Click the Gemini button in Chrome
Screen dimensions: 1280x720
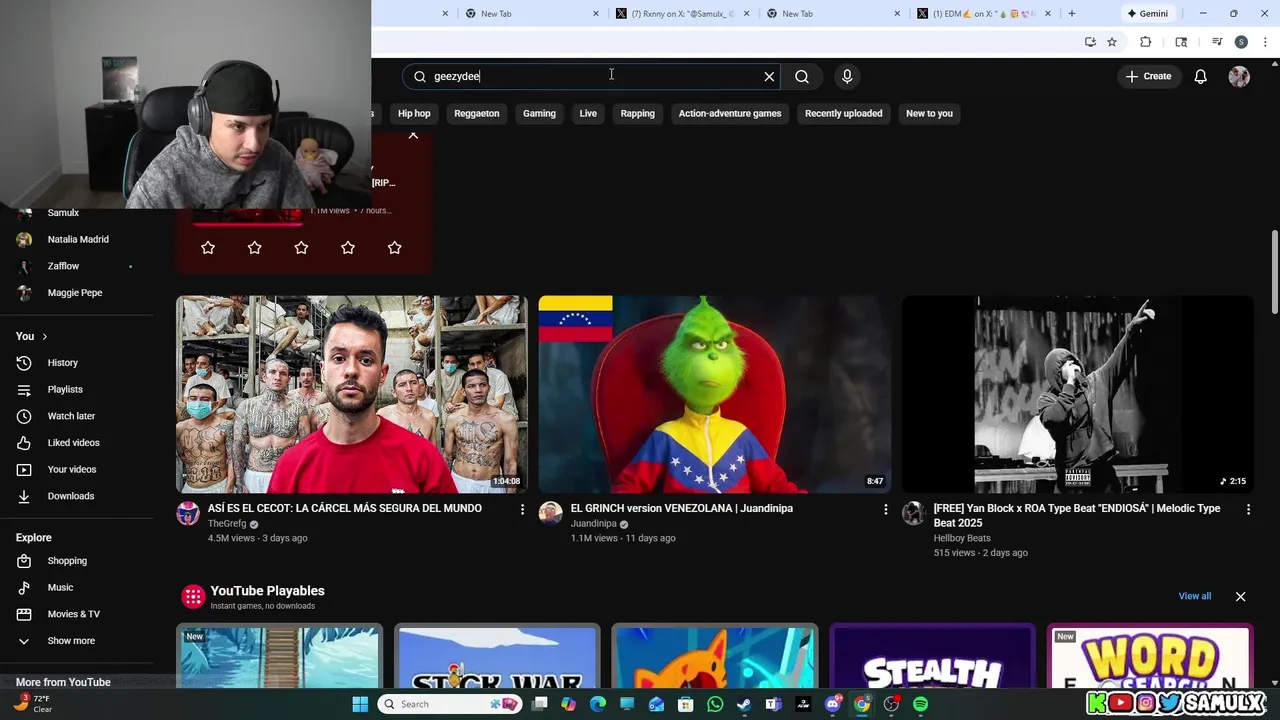(1147, 14)
